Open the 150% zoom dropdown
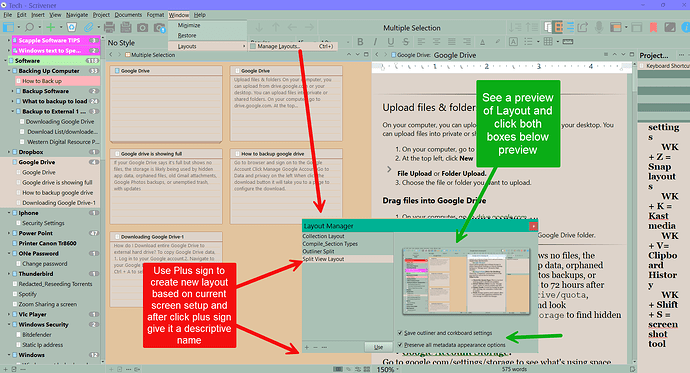 (388, 369)
